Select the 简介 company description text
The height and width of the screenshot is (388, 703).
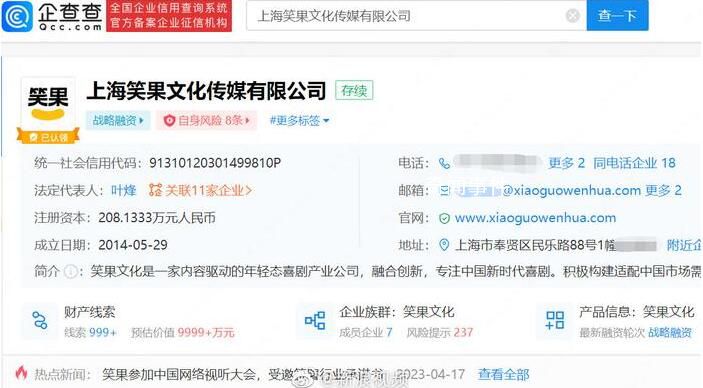[x=395, y=271]
